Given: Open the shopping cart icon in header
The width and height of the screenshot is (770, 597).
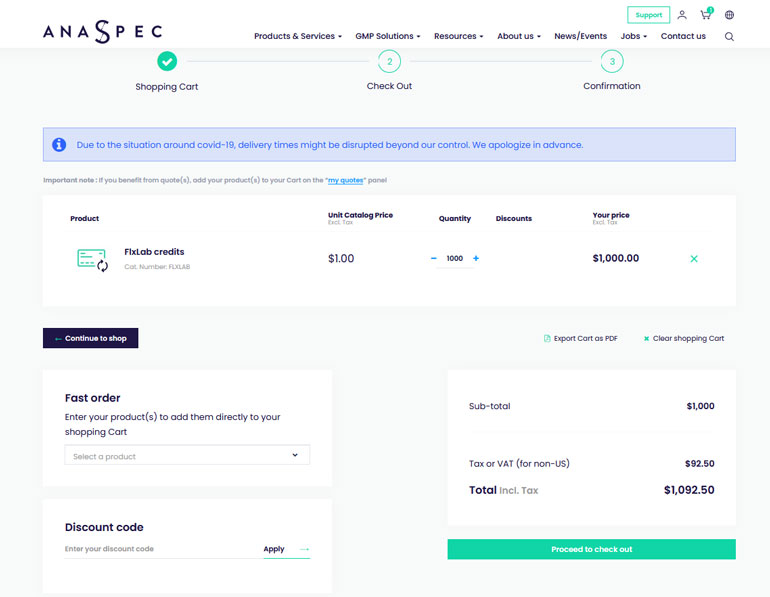Looking at the screenshot, I should coord(706,14).
